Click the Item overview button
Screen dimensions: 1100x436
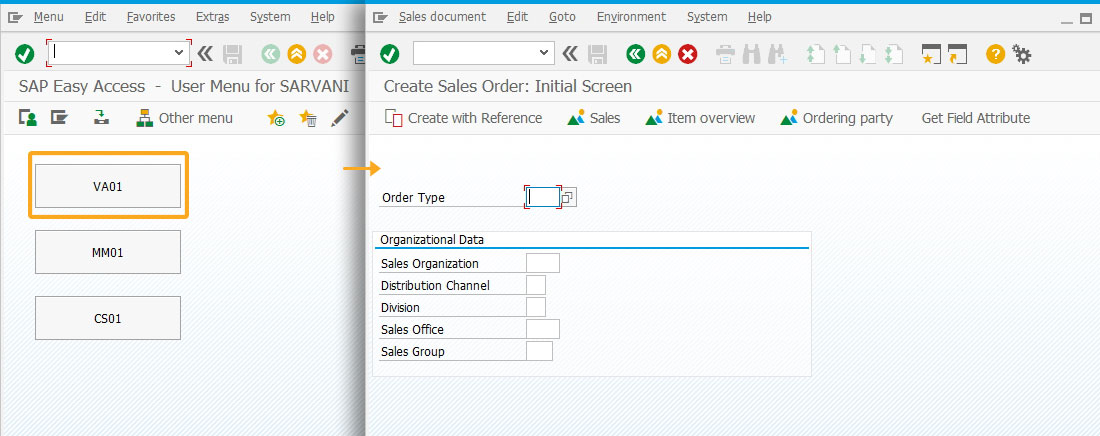(700, 118)
